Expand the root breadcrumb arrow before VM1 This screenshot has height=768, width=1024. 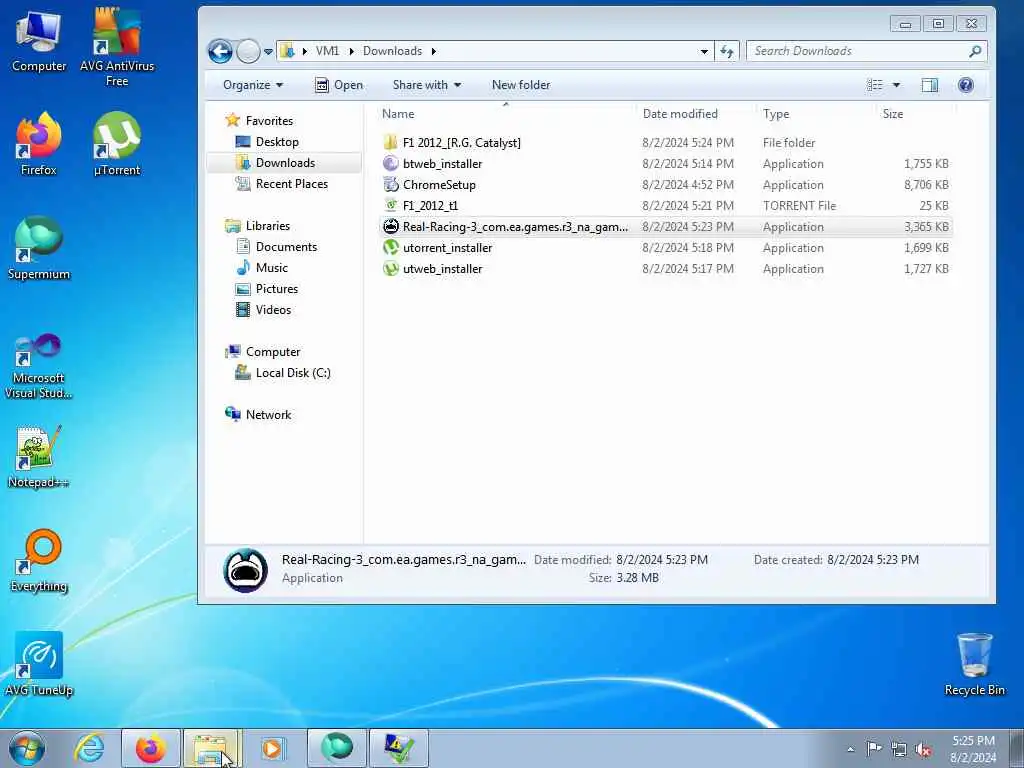(304, 51)
